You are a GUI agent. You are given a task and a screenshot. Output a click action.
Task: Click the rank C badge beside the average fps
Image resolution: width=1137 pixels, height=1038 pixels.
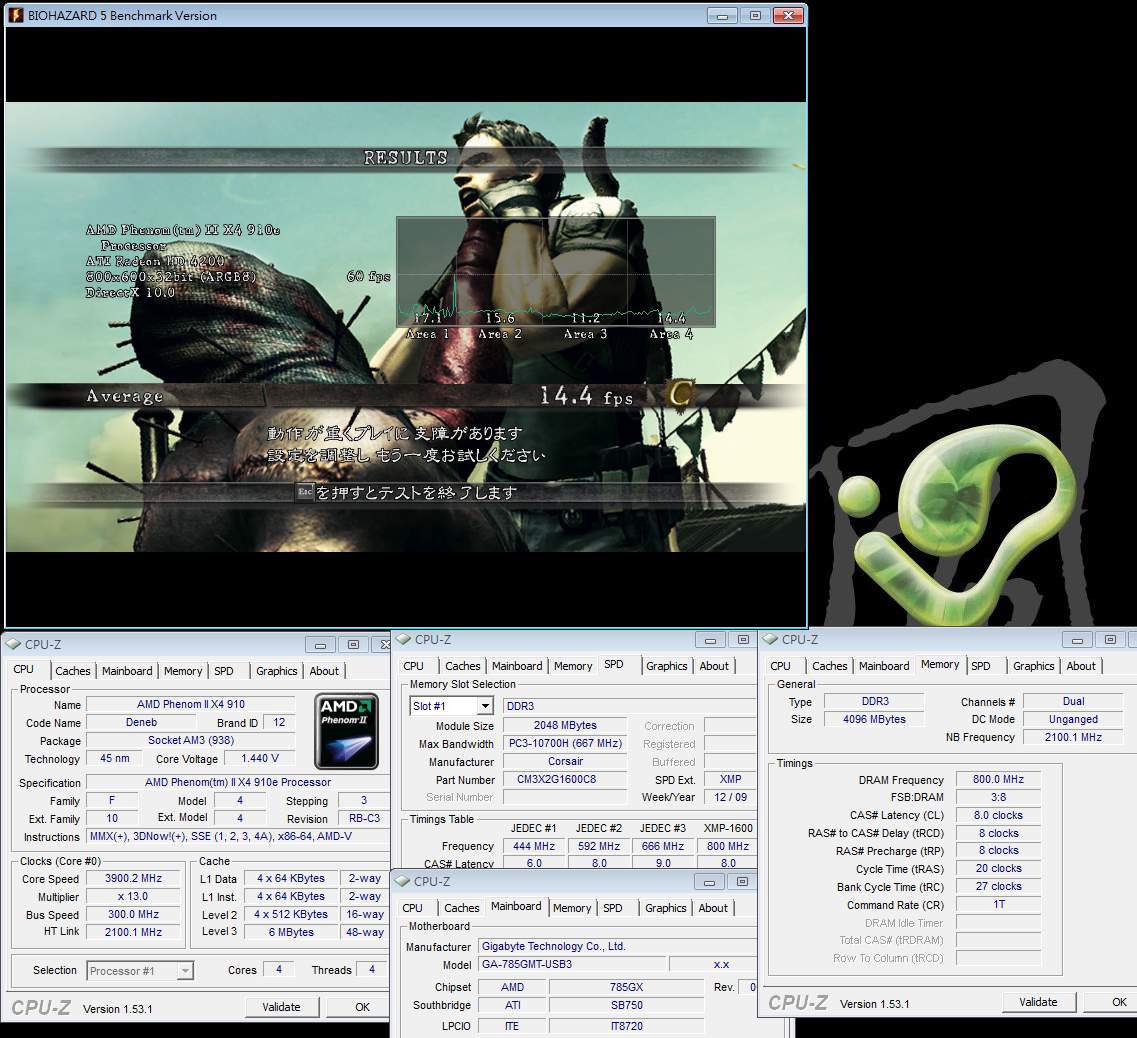680,395
